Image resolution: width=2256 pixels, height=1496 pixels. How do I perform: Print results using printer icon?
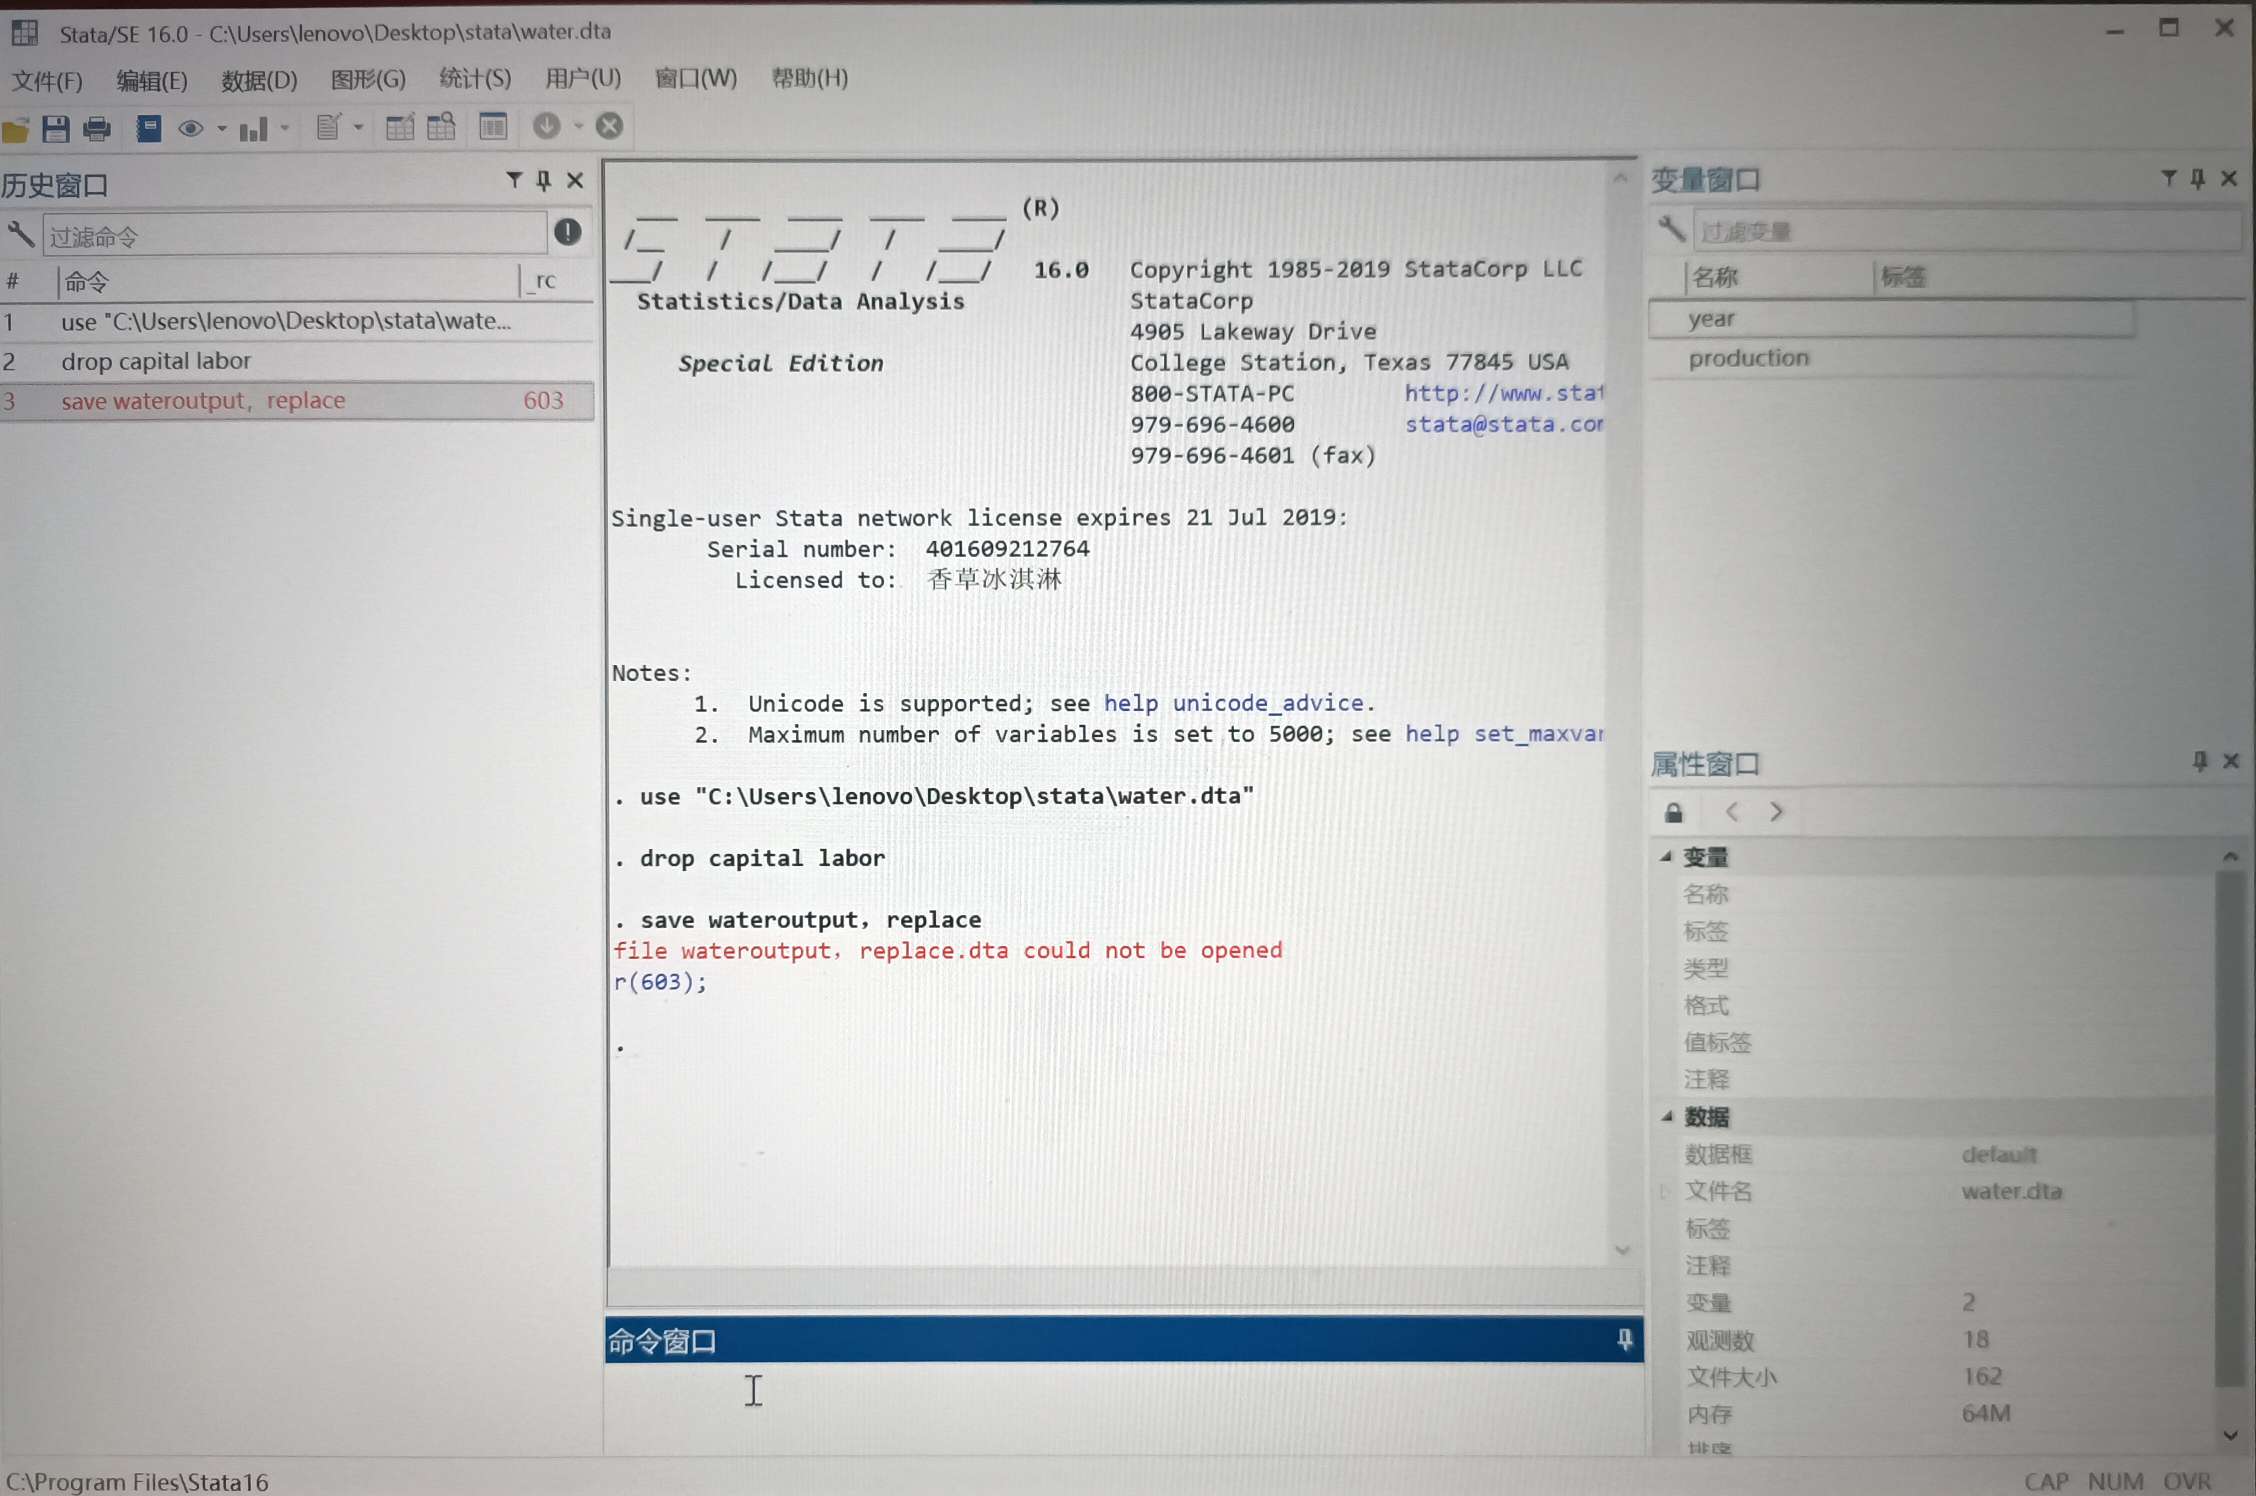(97, 128)
